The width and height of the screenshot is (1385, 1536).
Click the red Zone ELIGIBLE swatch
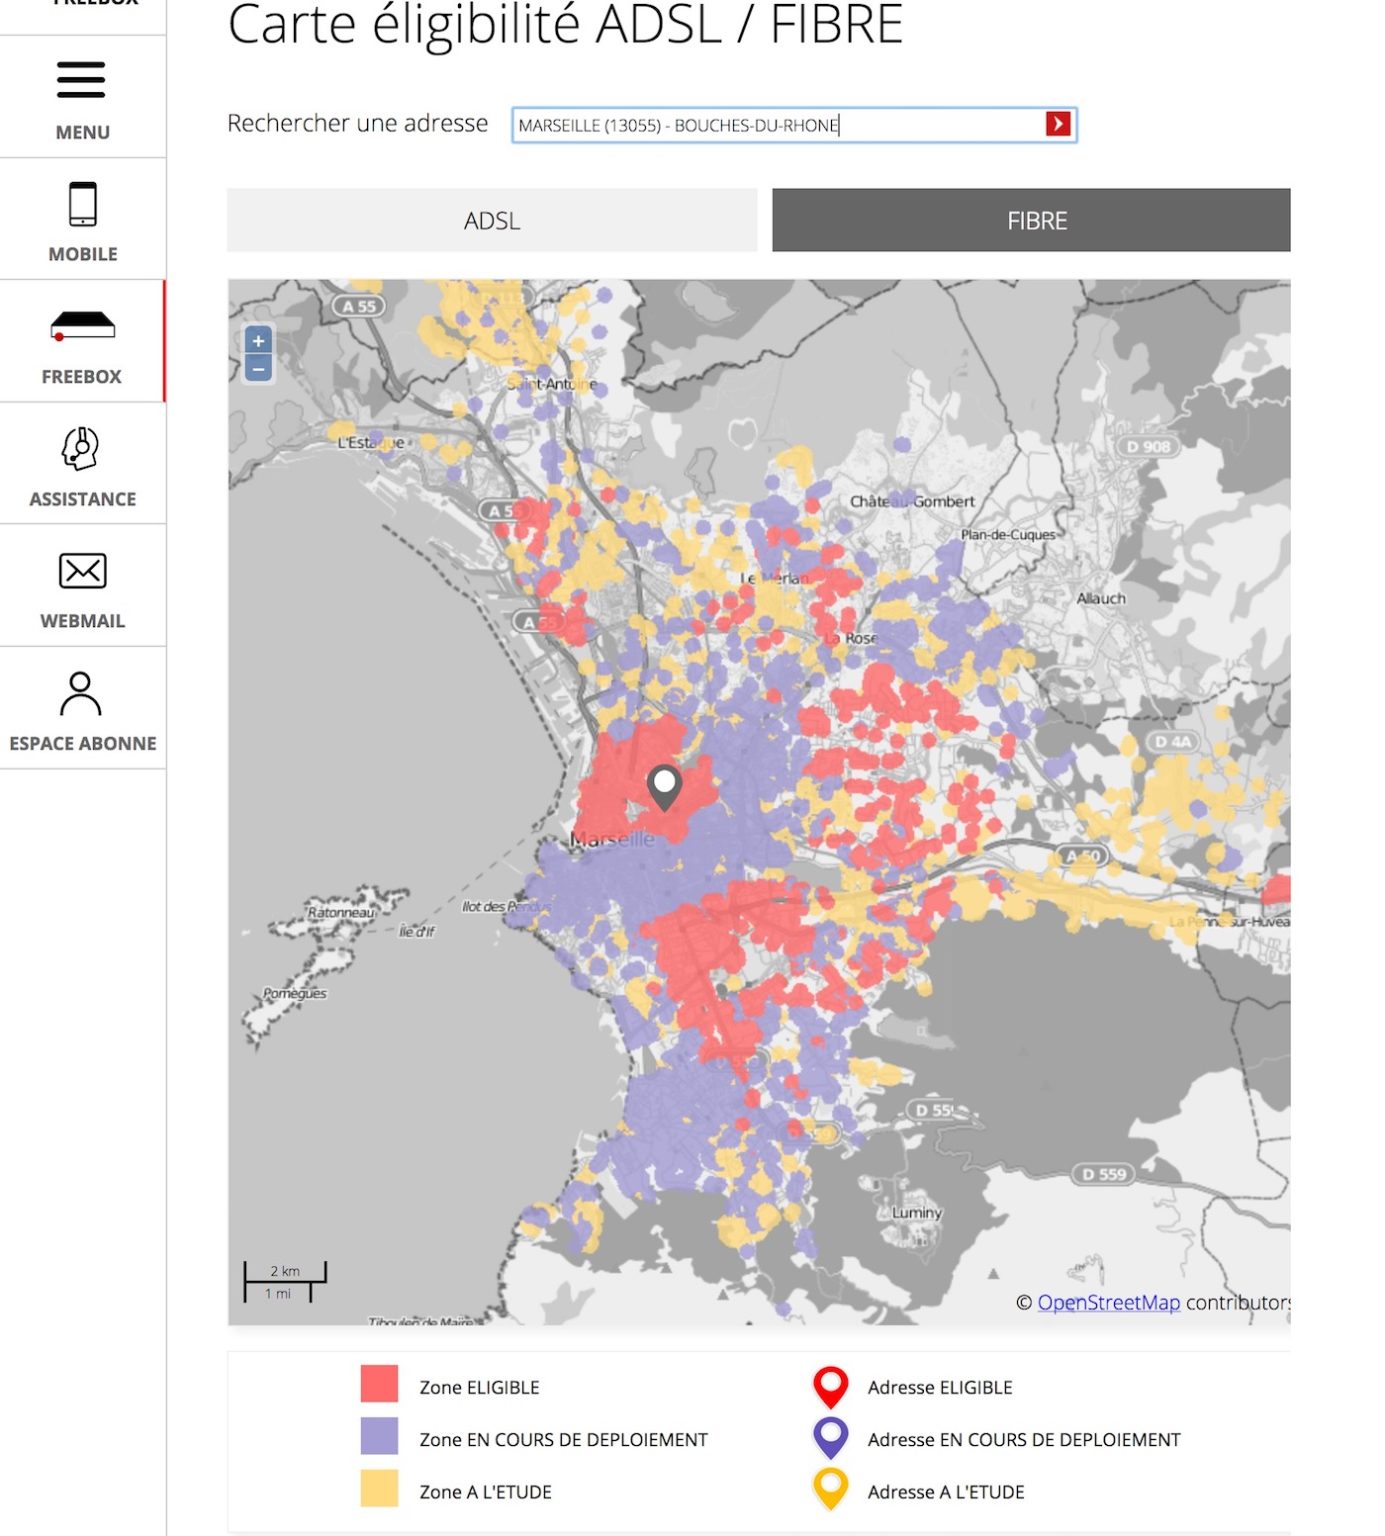[x=379, y=1384]
